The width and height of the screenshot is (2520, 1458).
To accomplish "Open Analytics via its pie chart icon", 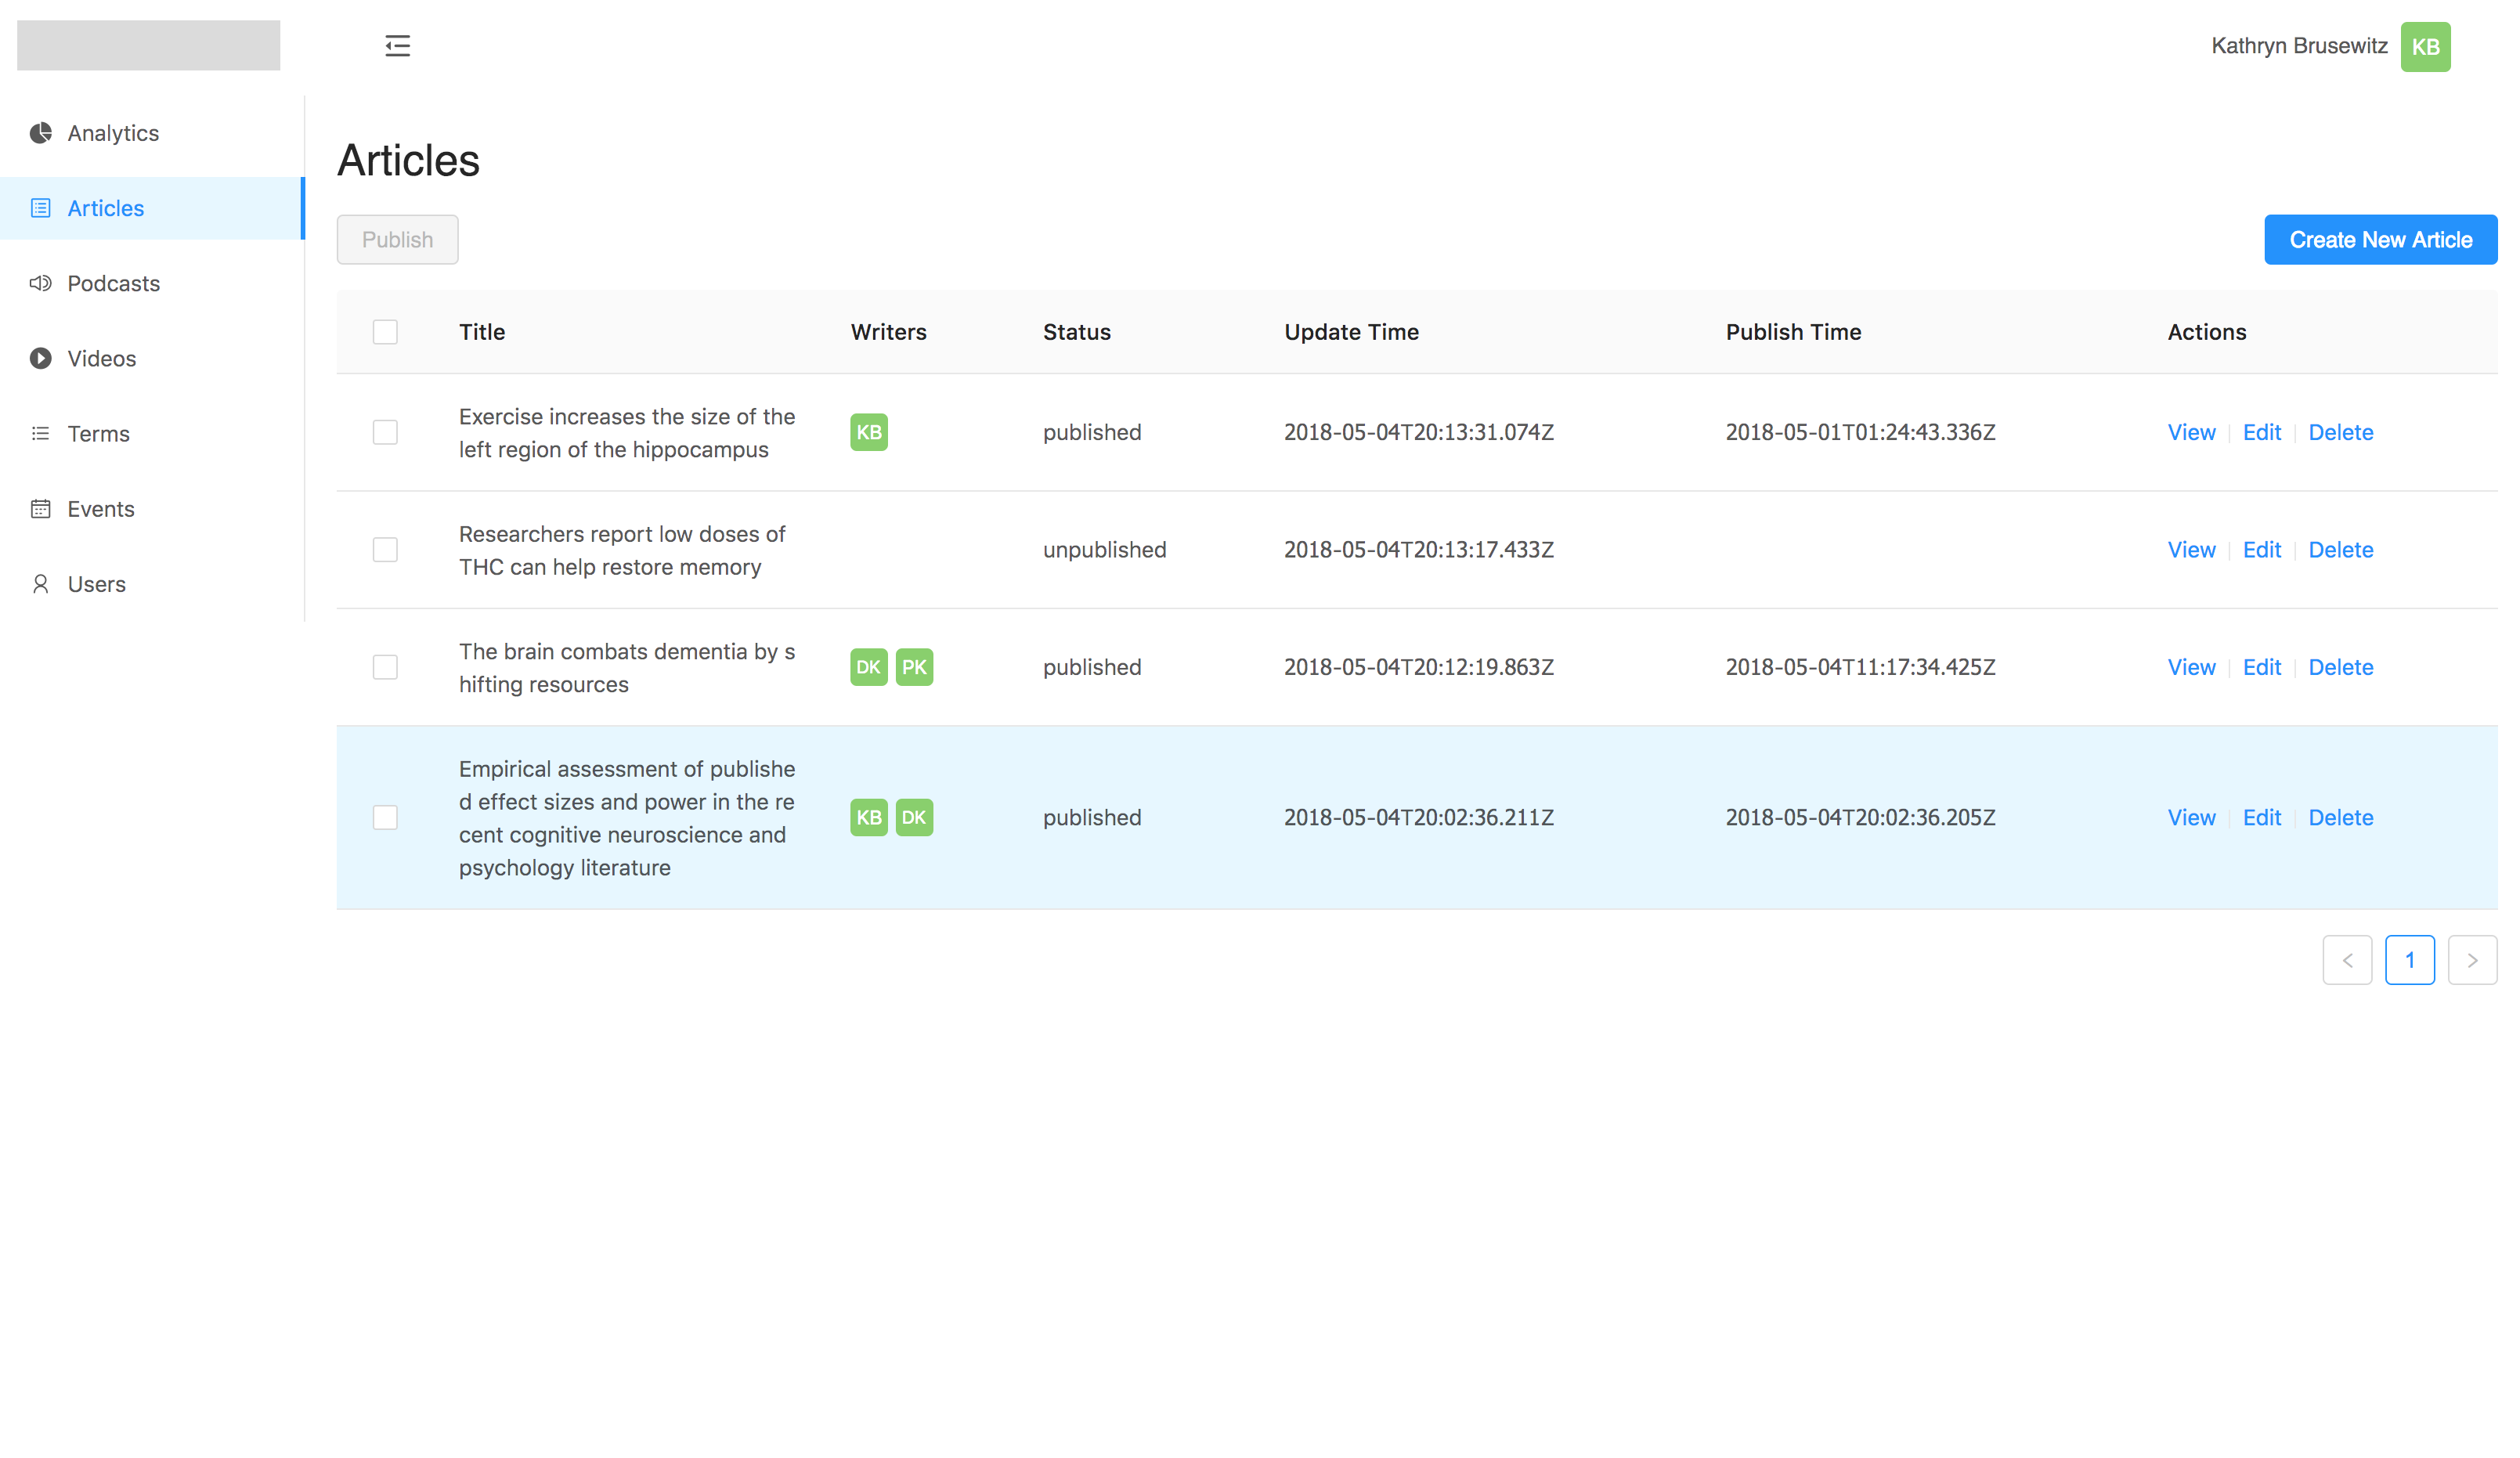I will [x=41, y=133].
